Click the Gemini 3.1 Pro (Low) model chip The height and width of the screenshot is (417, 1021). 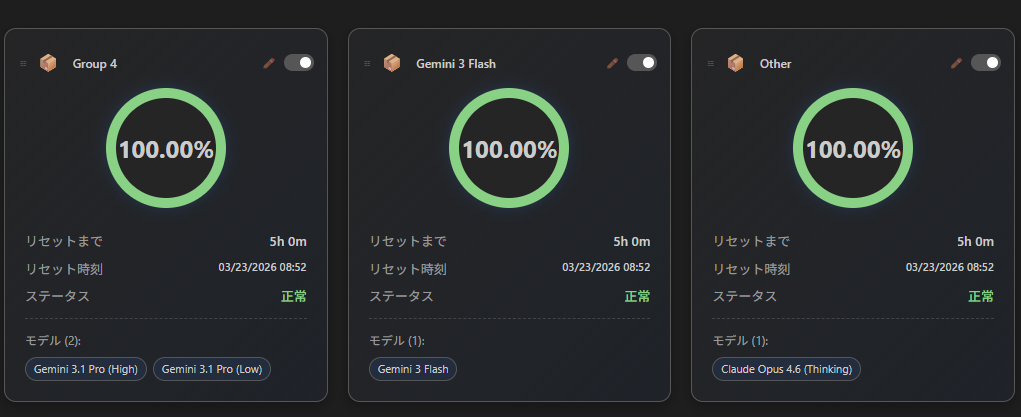212,369
